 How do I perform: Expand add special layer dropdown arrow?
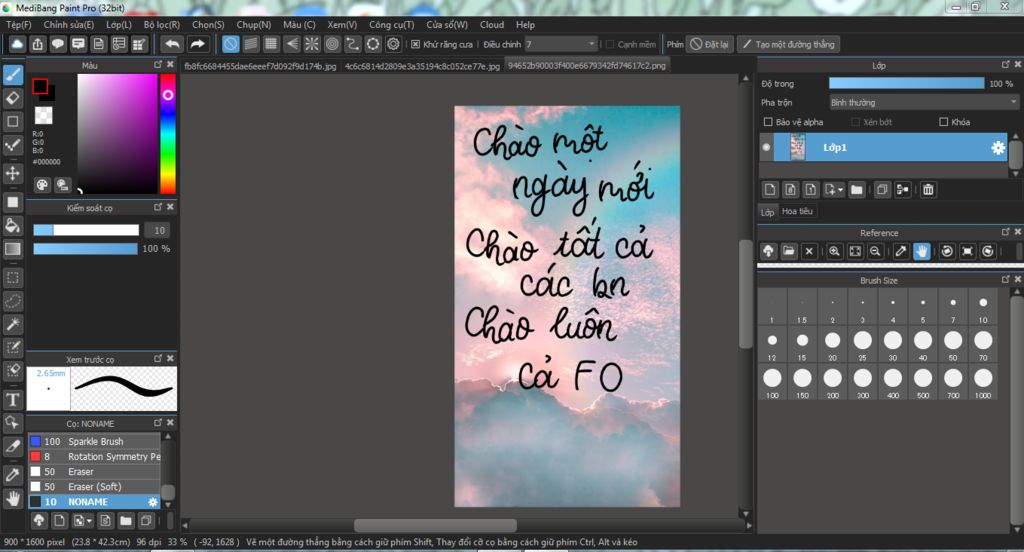click(840, 190)
